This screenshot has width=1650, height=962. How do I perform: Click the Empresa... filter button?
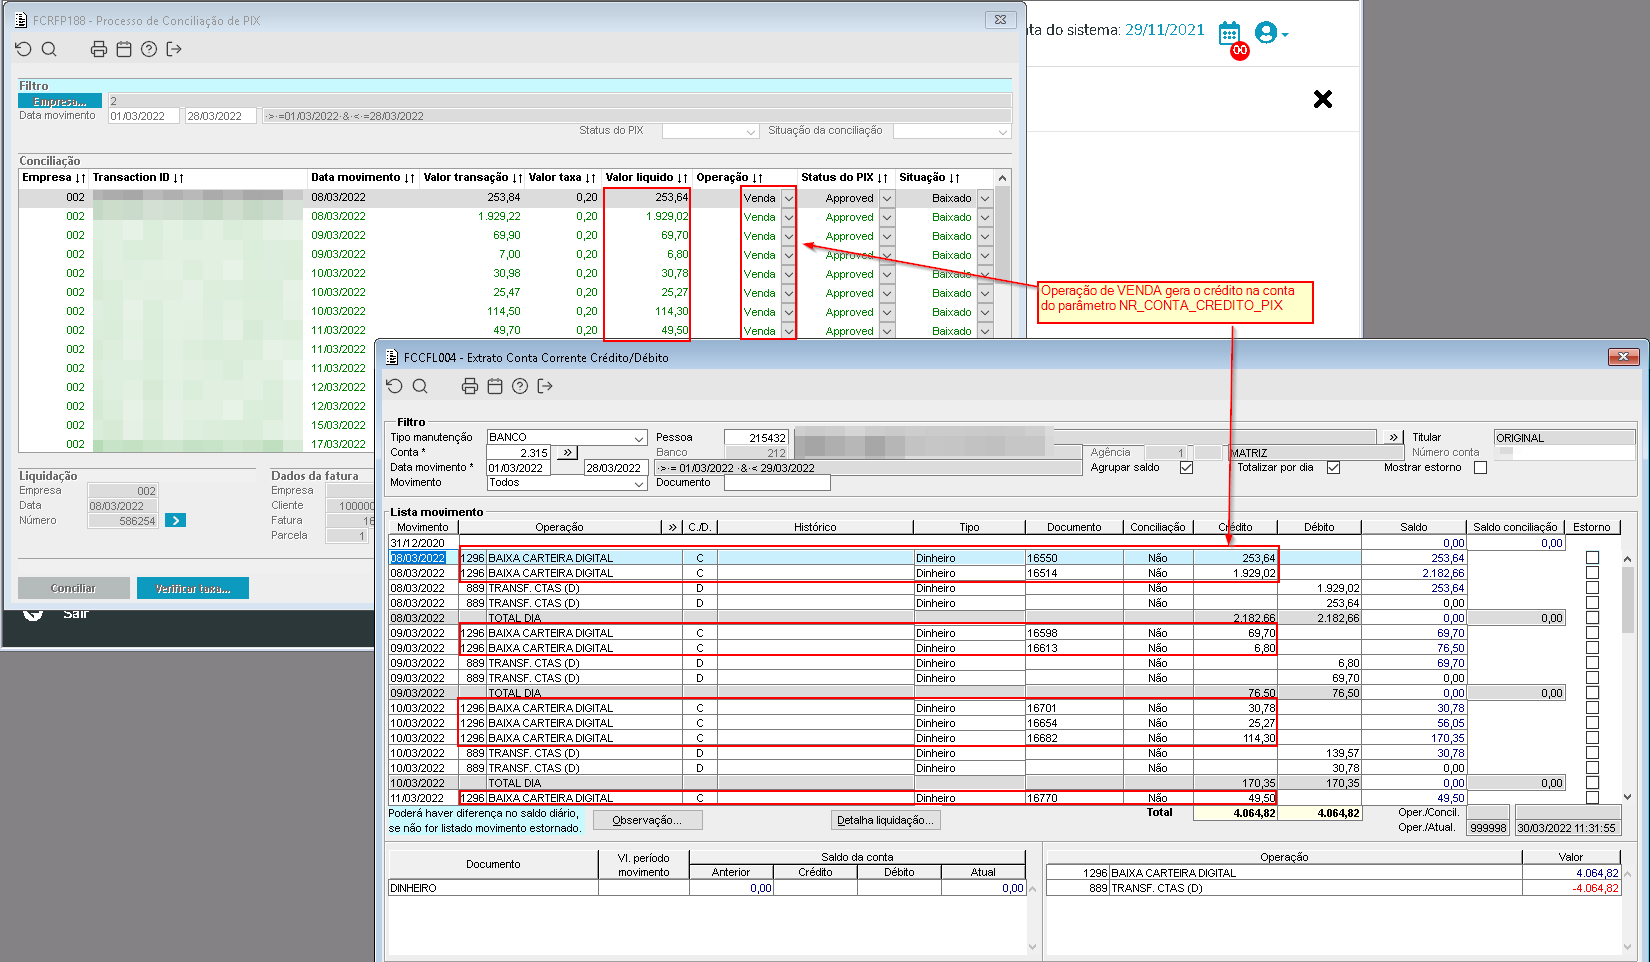click(x=60, y=101)
